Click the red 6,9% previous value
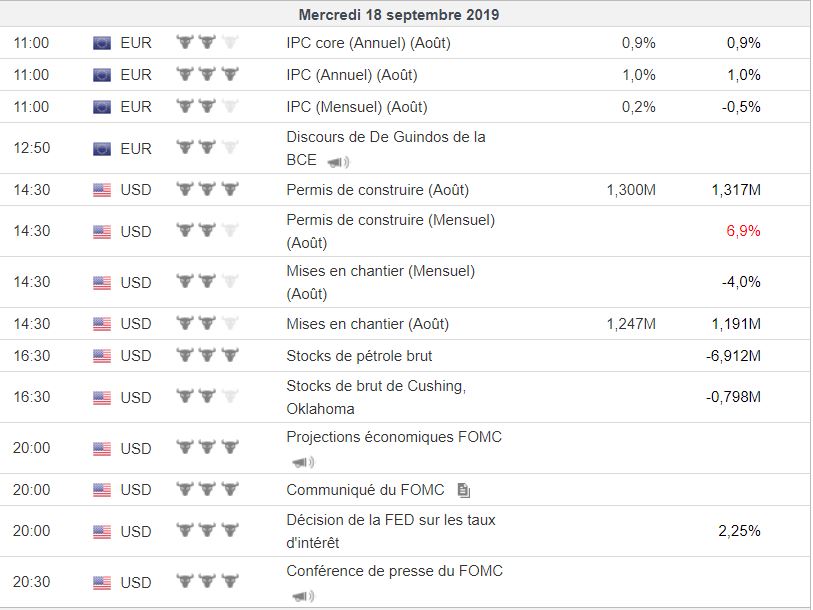Viewport: 813px width, 610px height. (743, 231)
